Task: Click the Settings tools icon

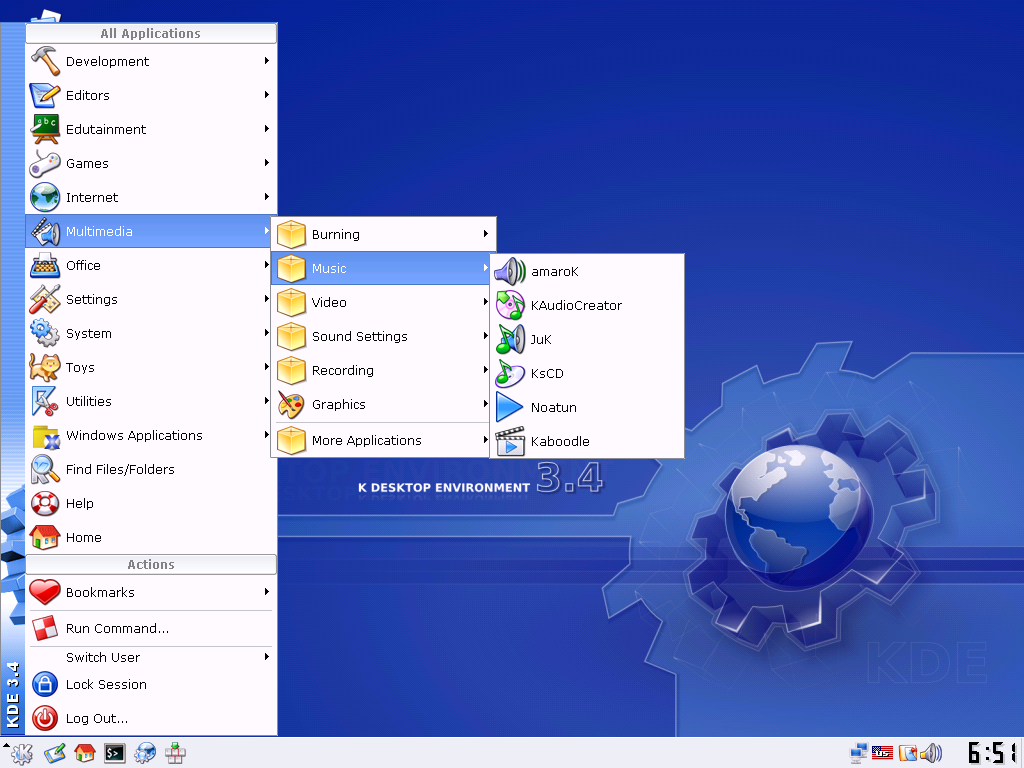Action: (45, 299)
